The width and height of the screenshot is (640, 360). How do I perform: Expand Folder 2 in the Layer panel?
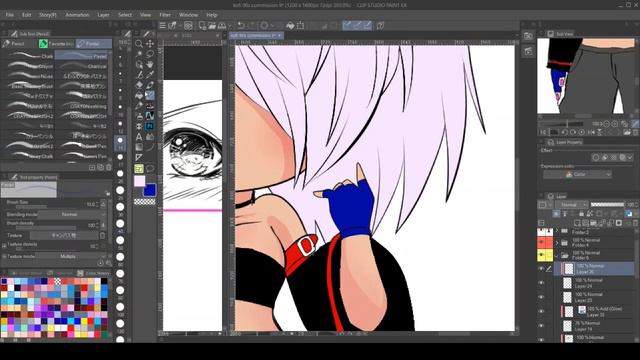tap(557, 231)
